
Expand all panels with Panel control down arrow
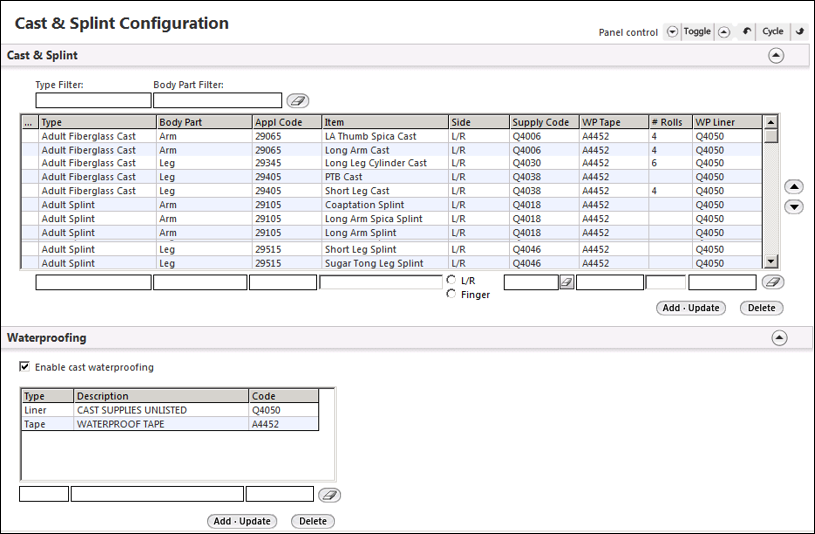tap(672, 32)
